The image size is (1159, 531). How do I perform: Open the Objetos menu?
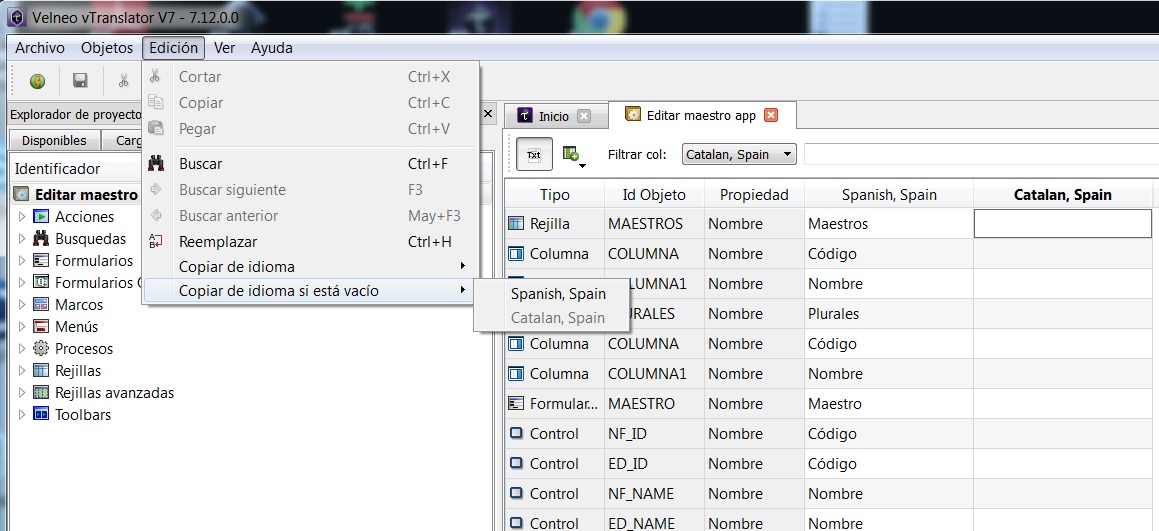[107, 48]
